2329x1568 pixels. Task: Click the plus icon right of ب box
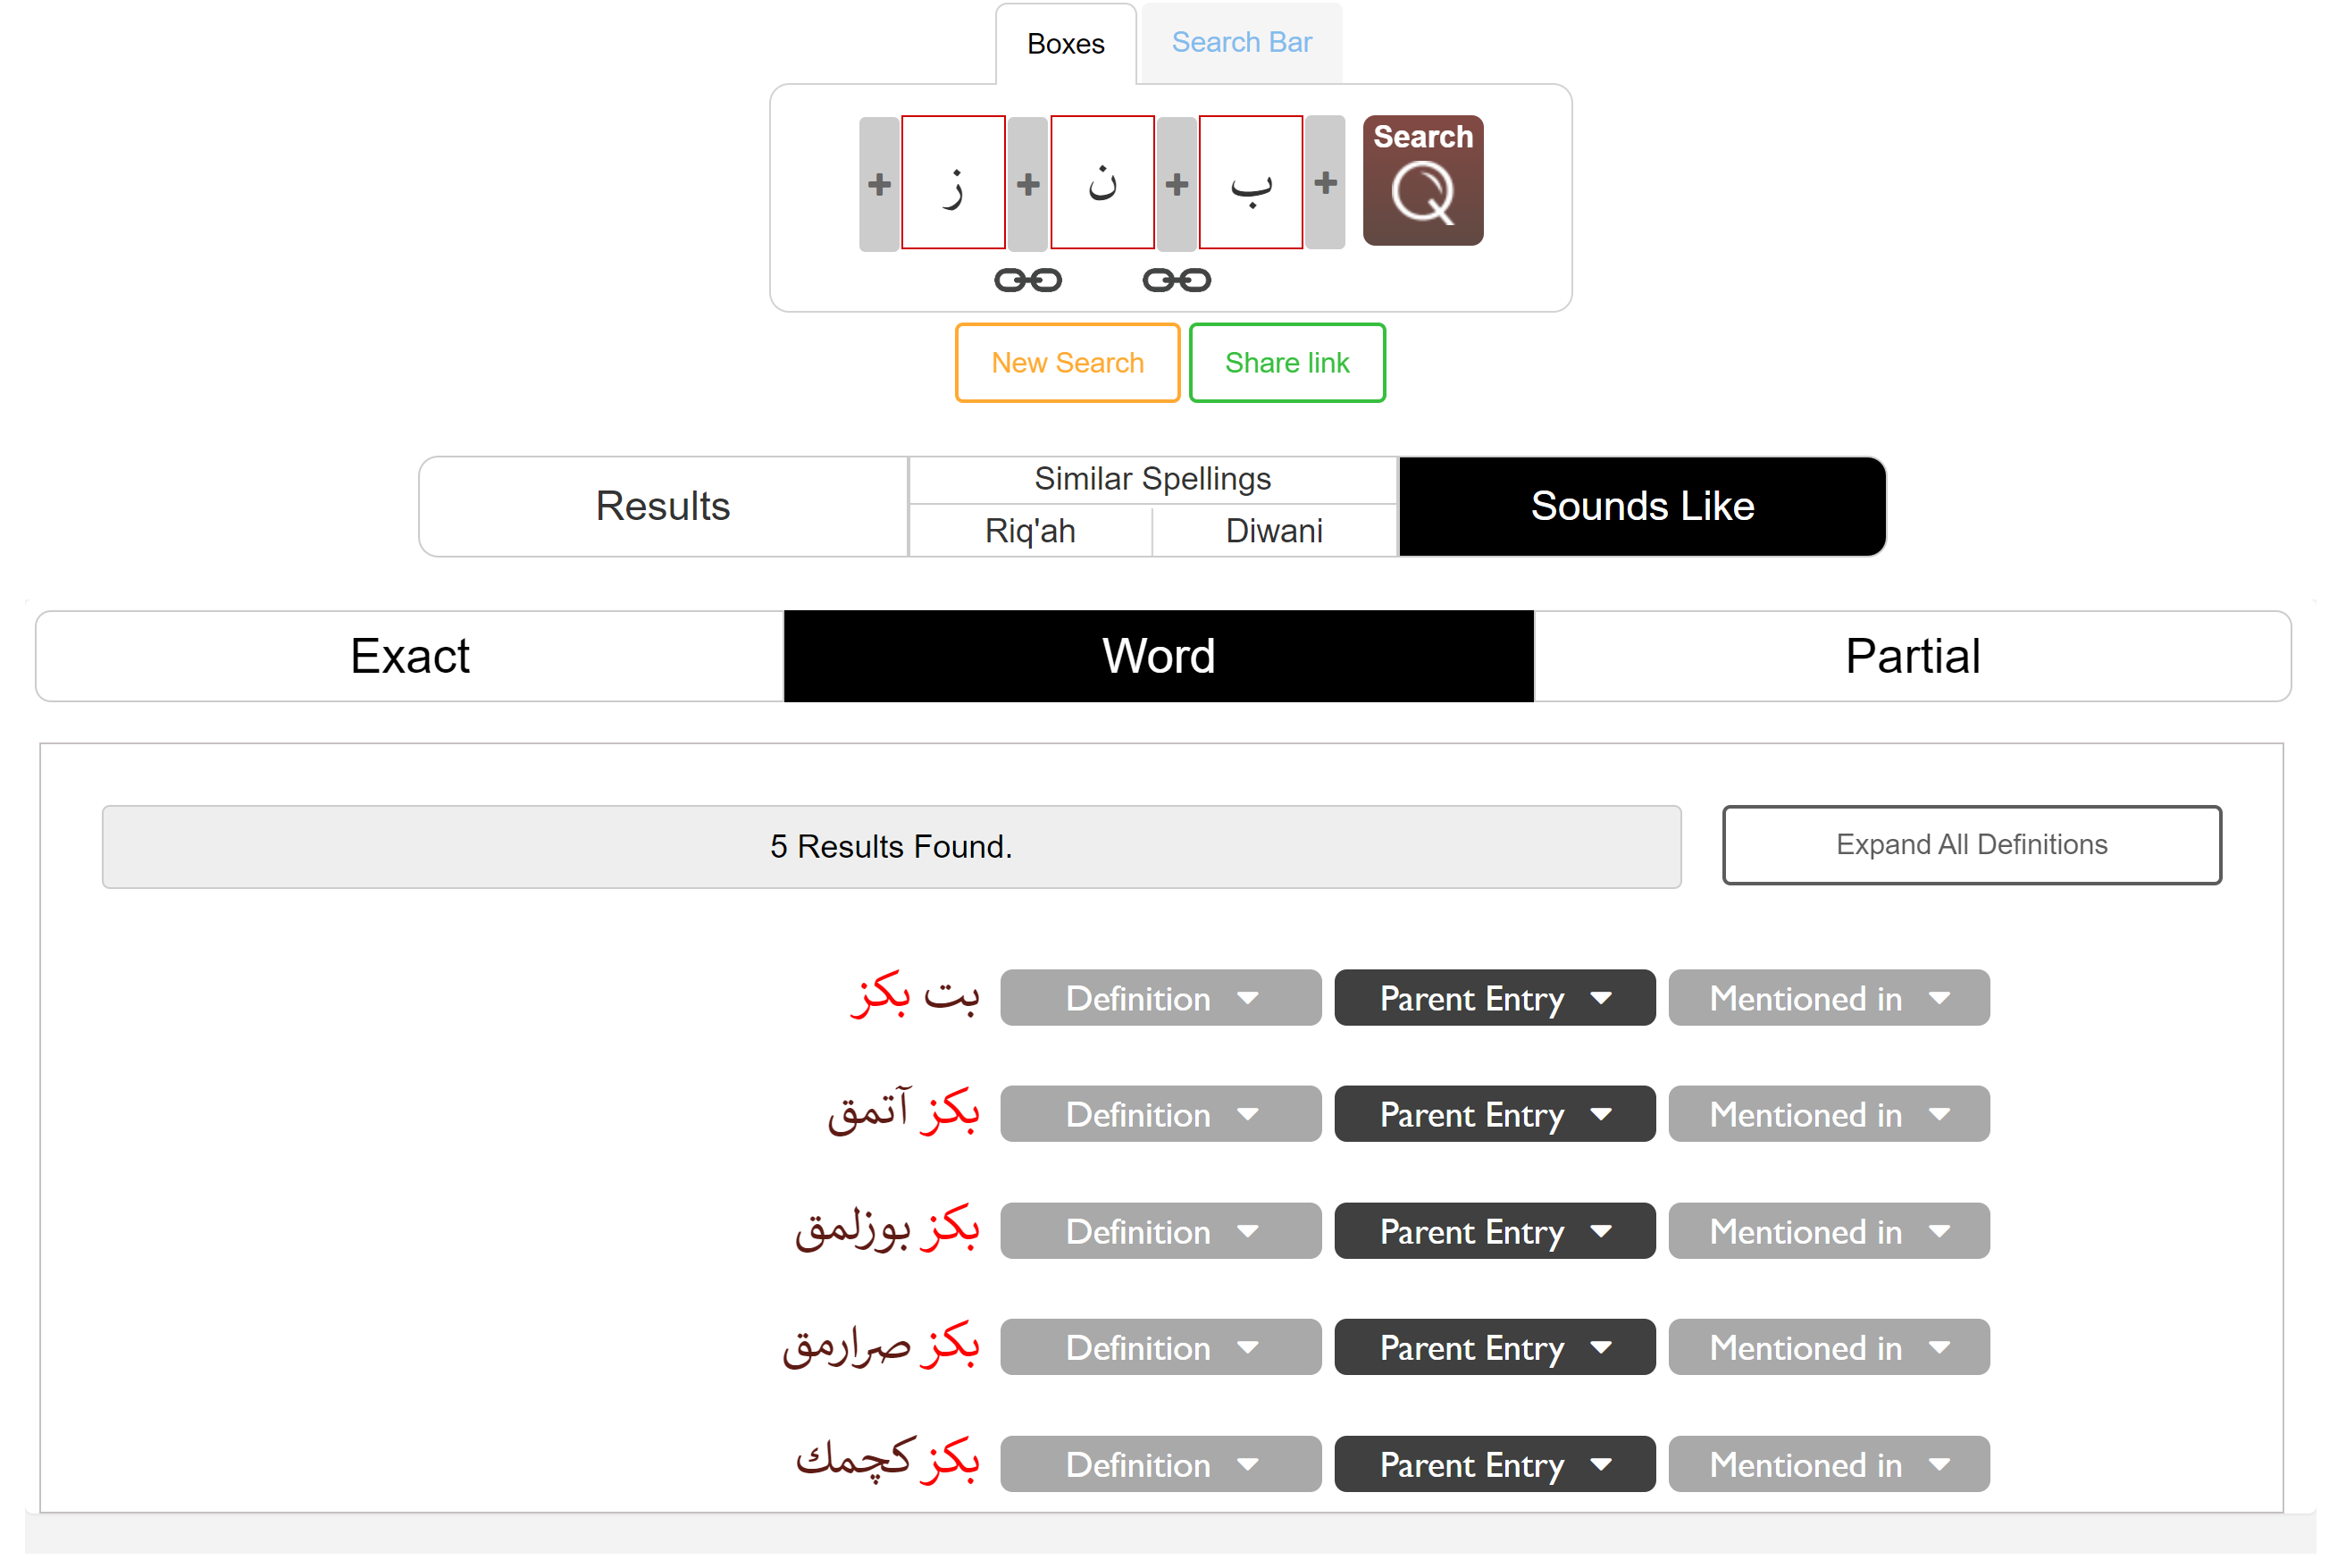[1325, 183]
